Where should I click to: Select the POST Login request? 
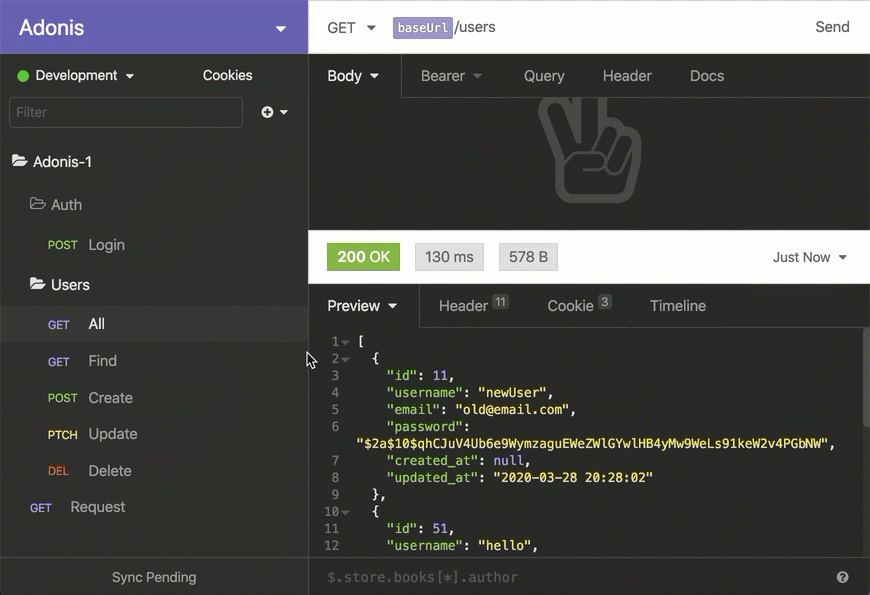[x=86, y=245]
